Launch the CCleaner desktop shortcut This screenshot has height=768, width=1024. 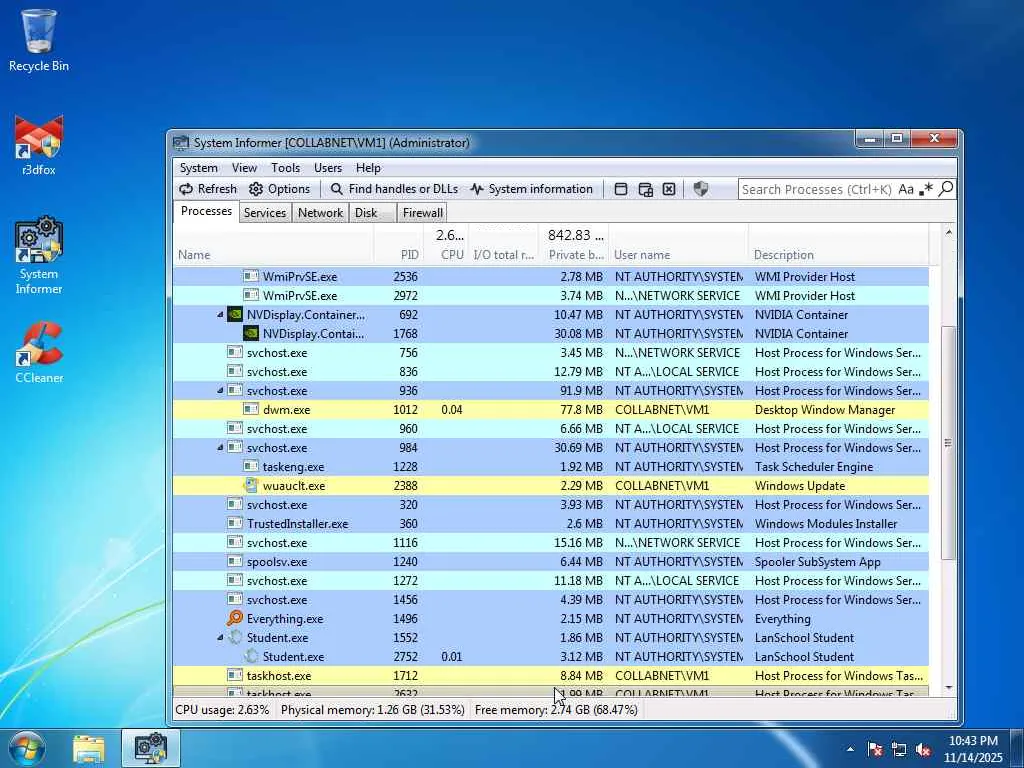click(x=39, y=353)
